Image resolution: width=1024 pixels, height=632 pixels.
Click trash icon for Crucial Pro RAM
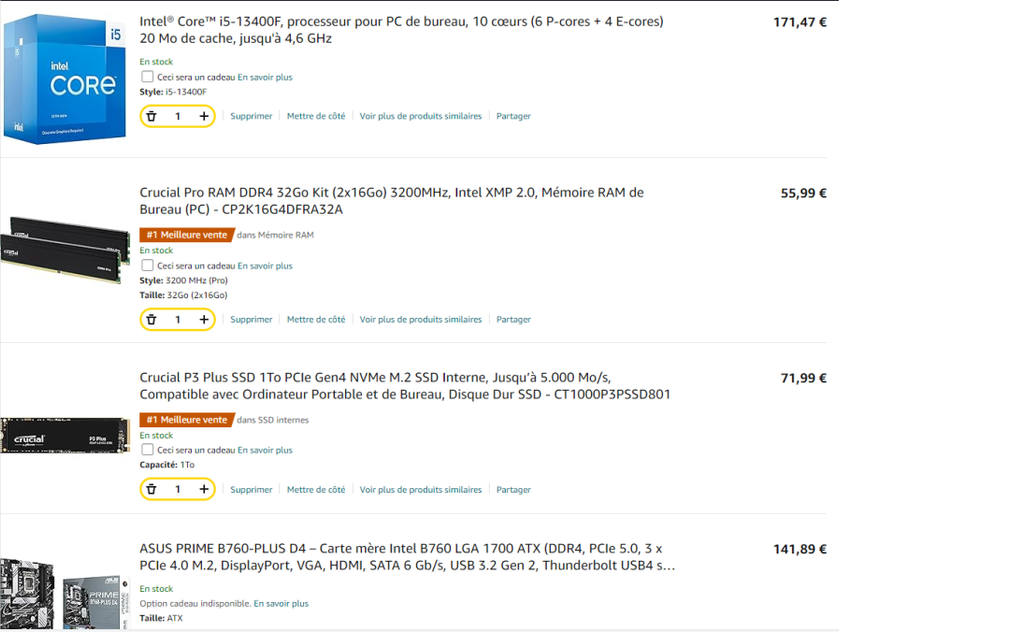[x=152, y=320]
